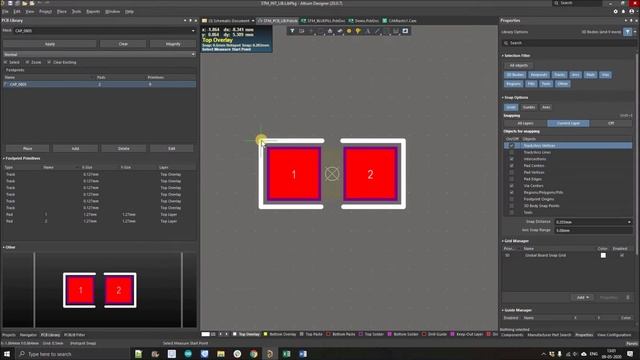Toggle Pad Vertices snapping checkbox
The image size is (640, 360).
(511, 172)
